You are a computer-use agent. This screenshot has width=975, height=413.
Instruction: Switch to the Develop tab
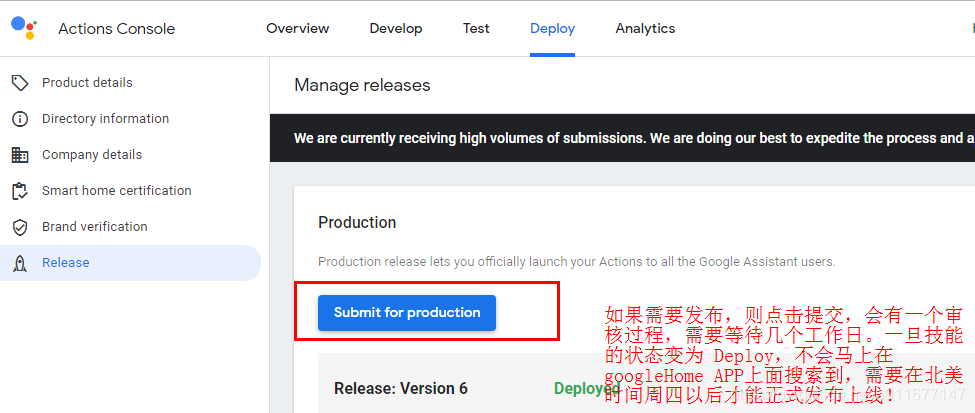coord(396,29)
